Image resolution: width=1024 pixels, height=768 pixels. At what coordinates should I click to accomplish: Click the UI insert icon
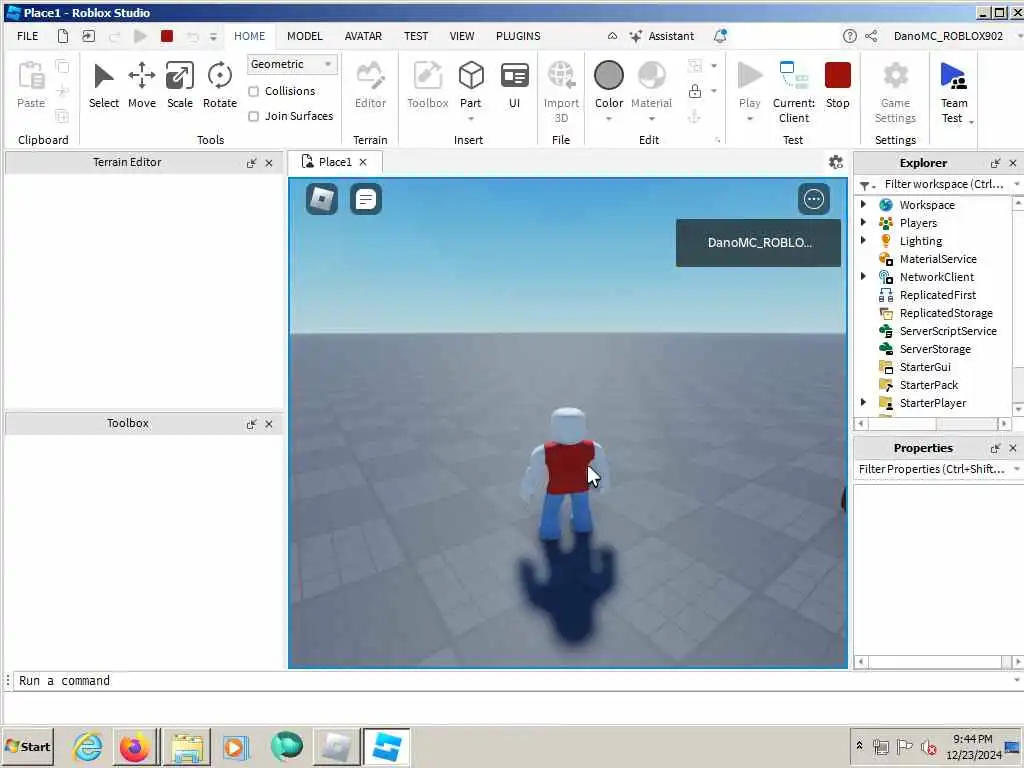tap(515, 76)
